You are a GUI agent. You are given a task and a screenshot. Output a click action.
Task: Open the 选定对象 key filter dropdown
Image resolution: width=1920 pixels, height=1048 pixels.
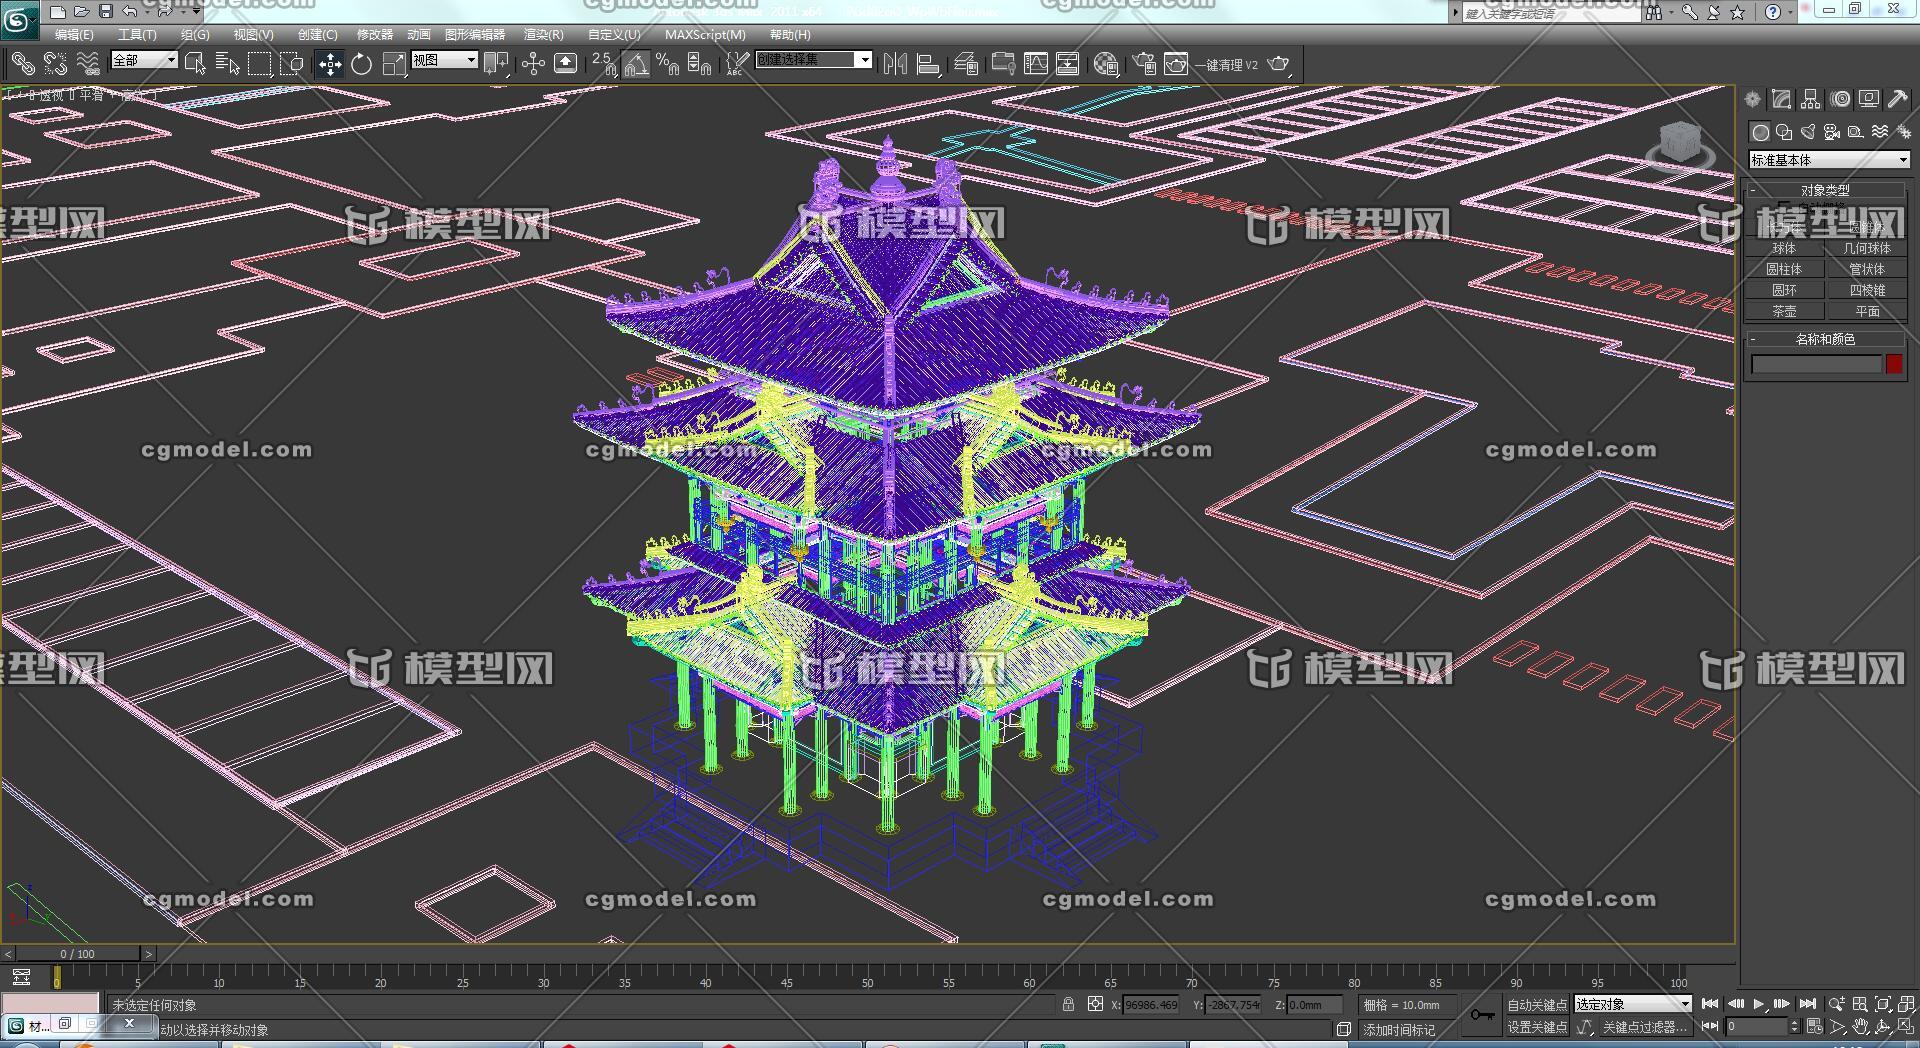(x=1632, y=1004)
